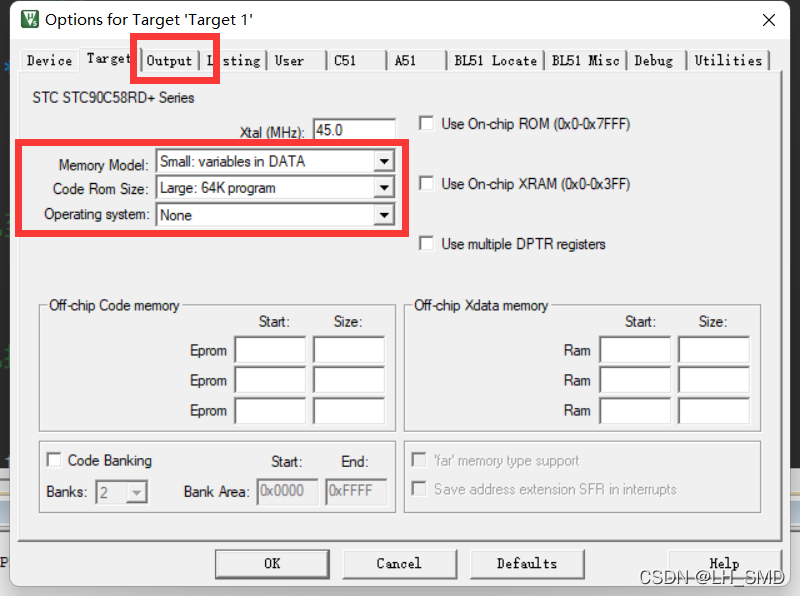Click the Cancel button

click(x=399, y=563)
